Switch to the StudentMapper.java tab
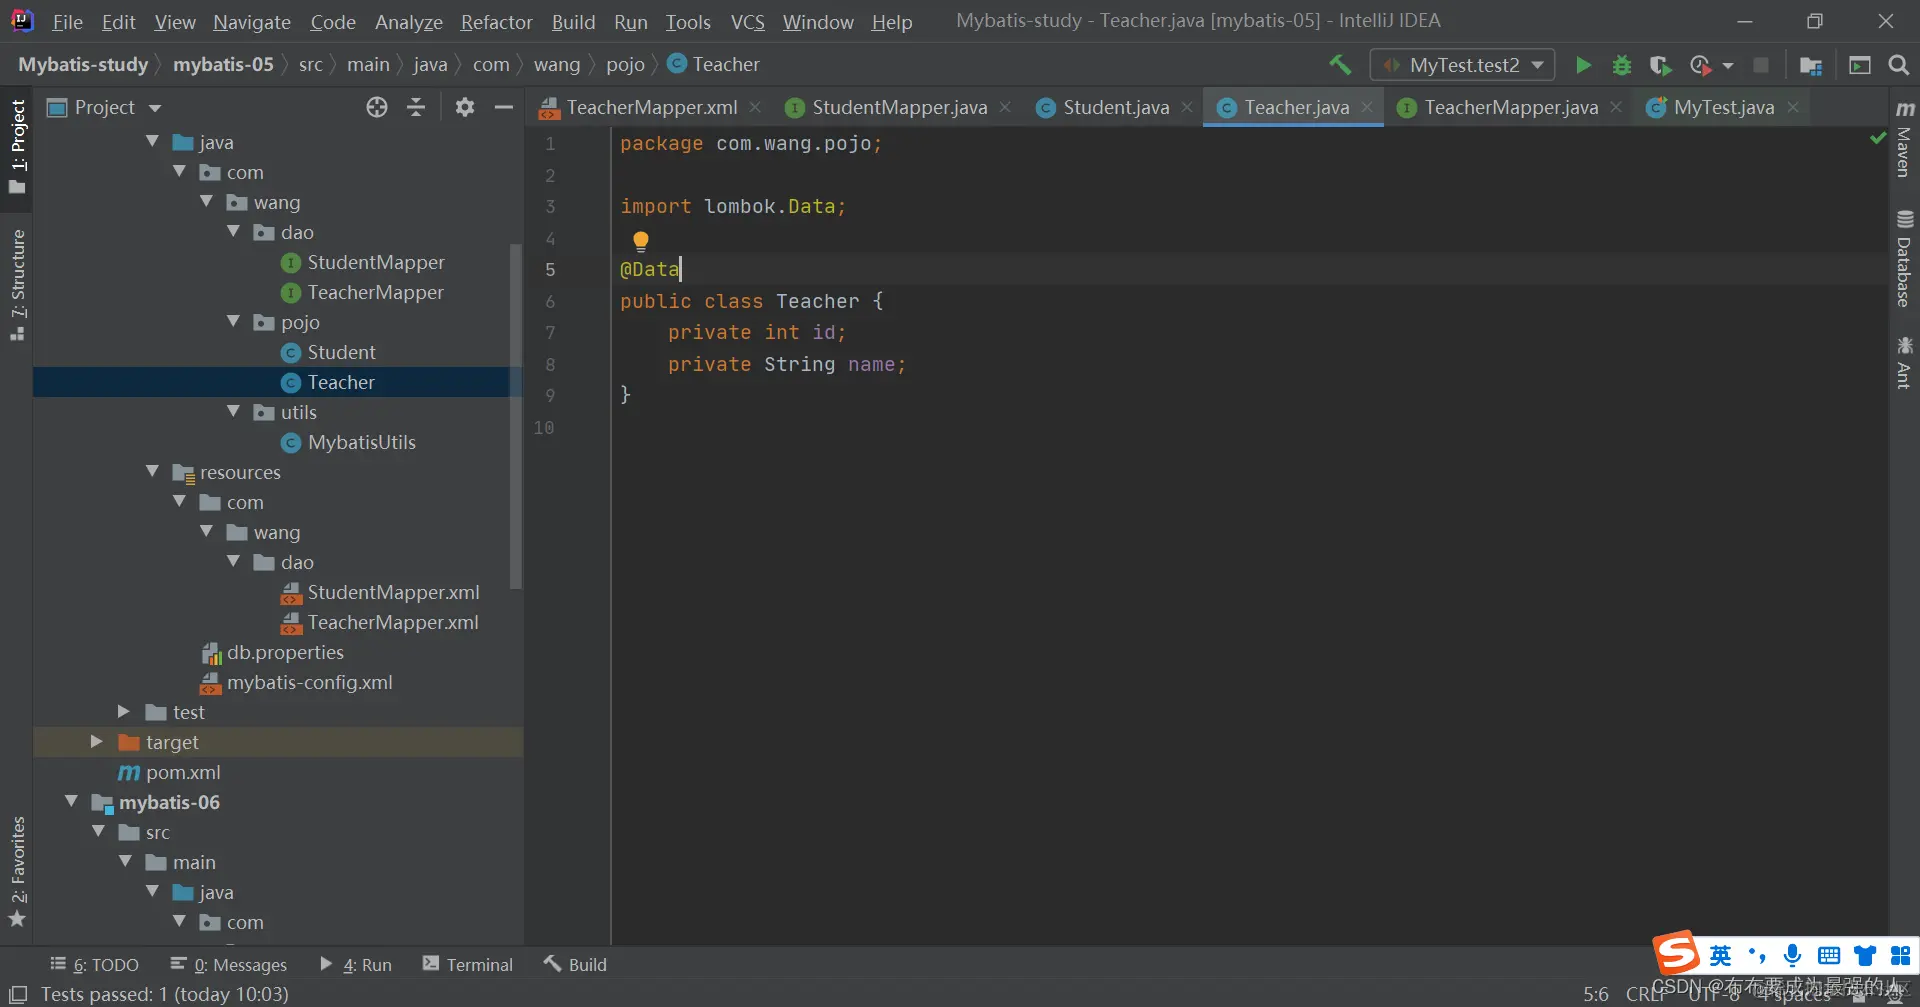 point(900,107)
